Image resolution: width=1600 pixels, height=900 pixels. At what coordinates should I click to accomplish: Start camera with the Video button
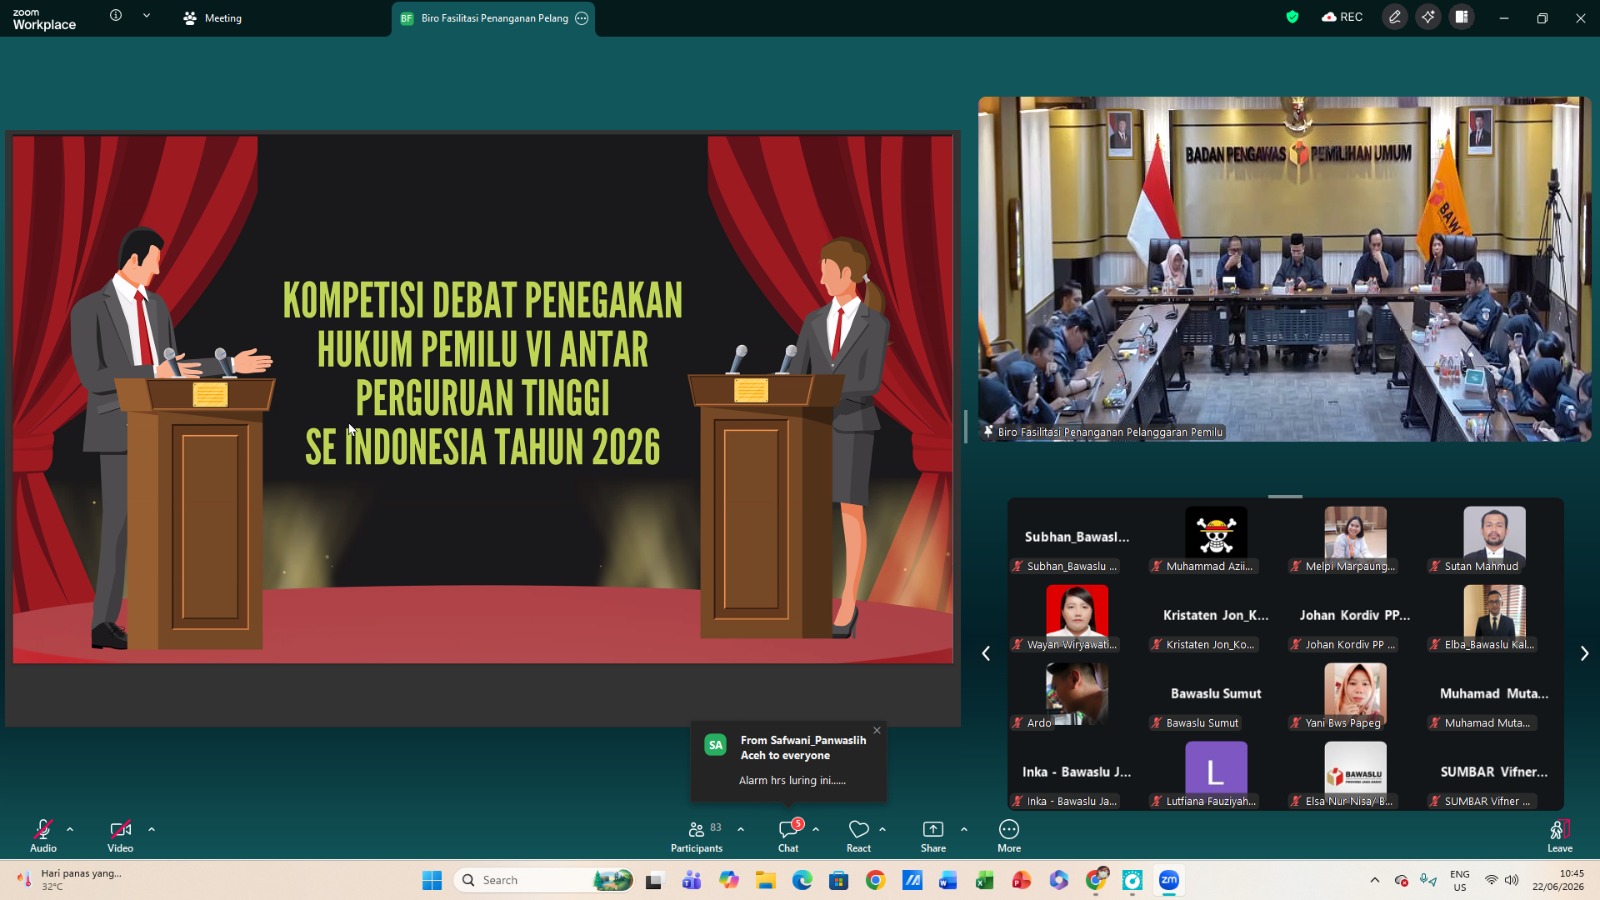pos(120,835)
